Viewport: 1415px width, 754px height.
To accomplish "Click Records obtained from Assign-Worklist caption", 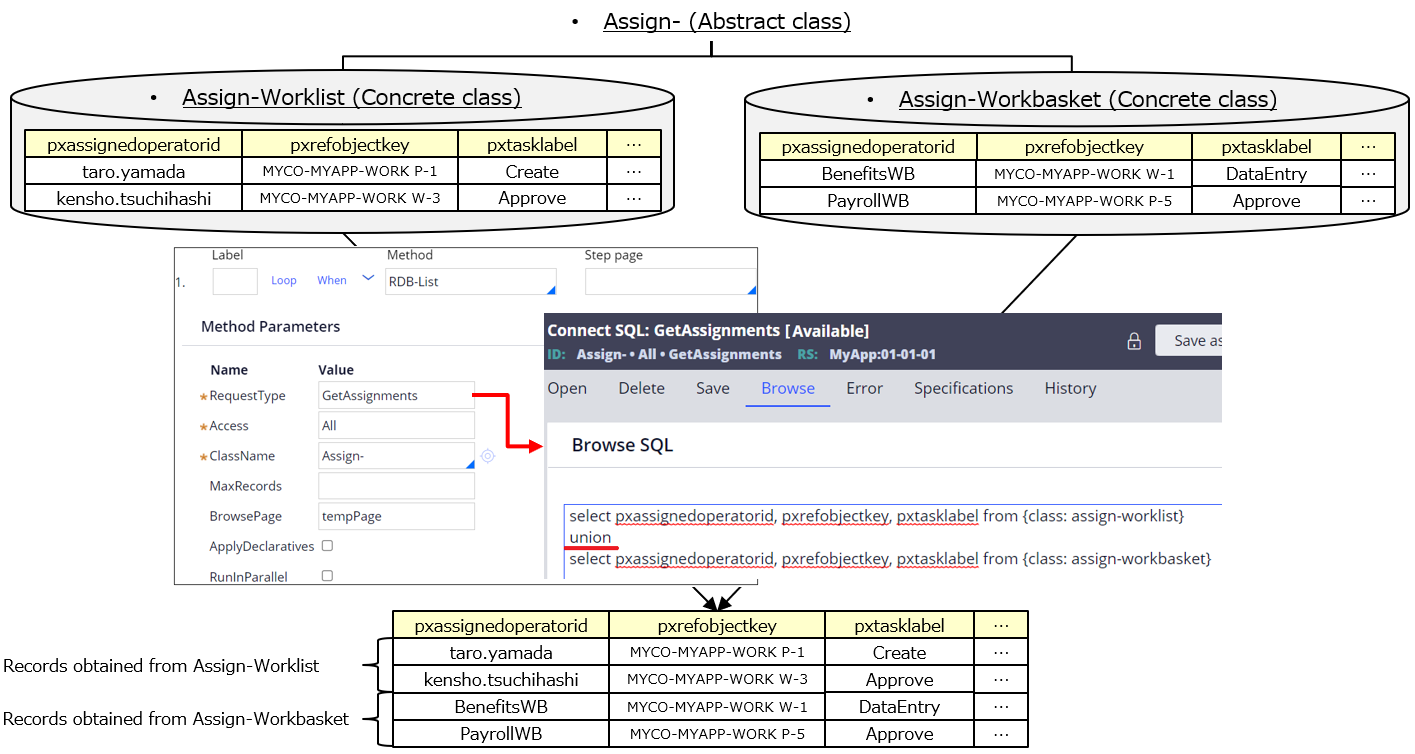I will 161,666.
